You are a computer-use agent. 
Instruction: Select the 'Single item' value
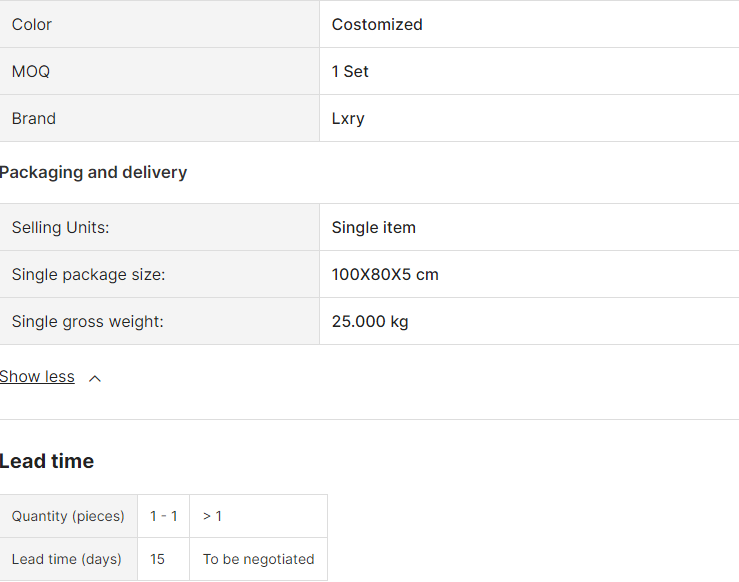[x=373, y=227]
